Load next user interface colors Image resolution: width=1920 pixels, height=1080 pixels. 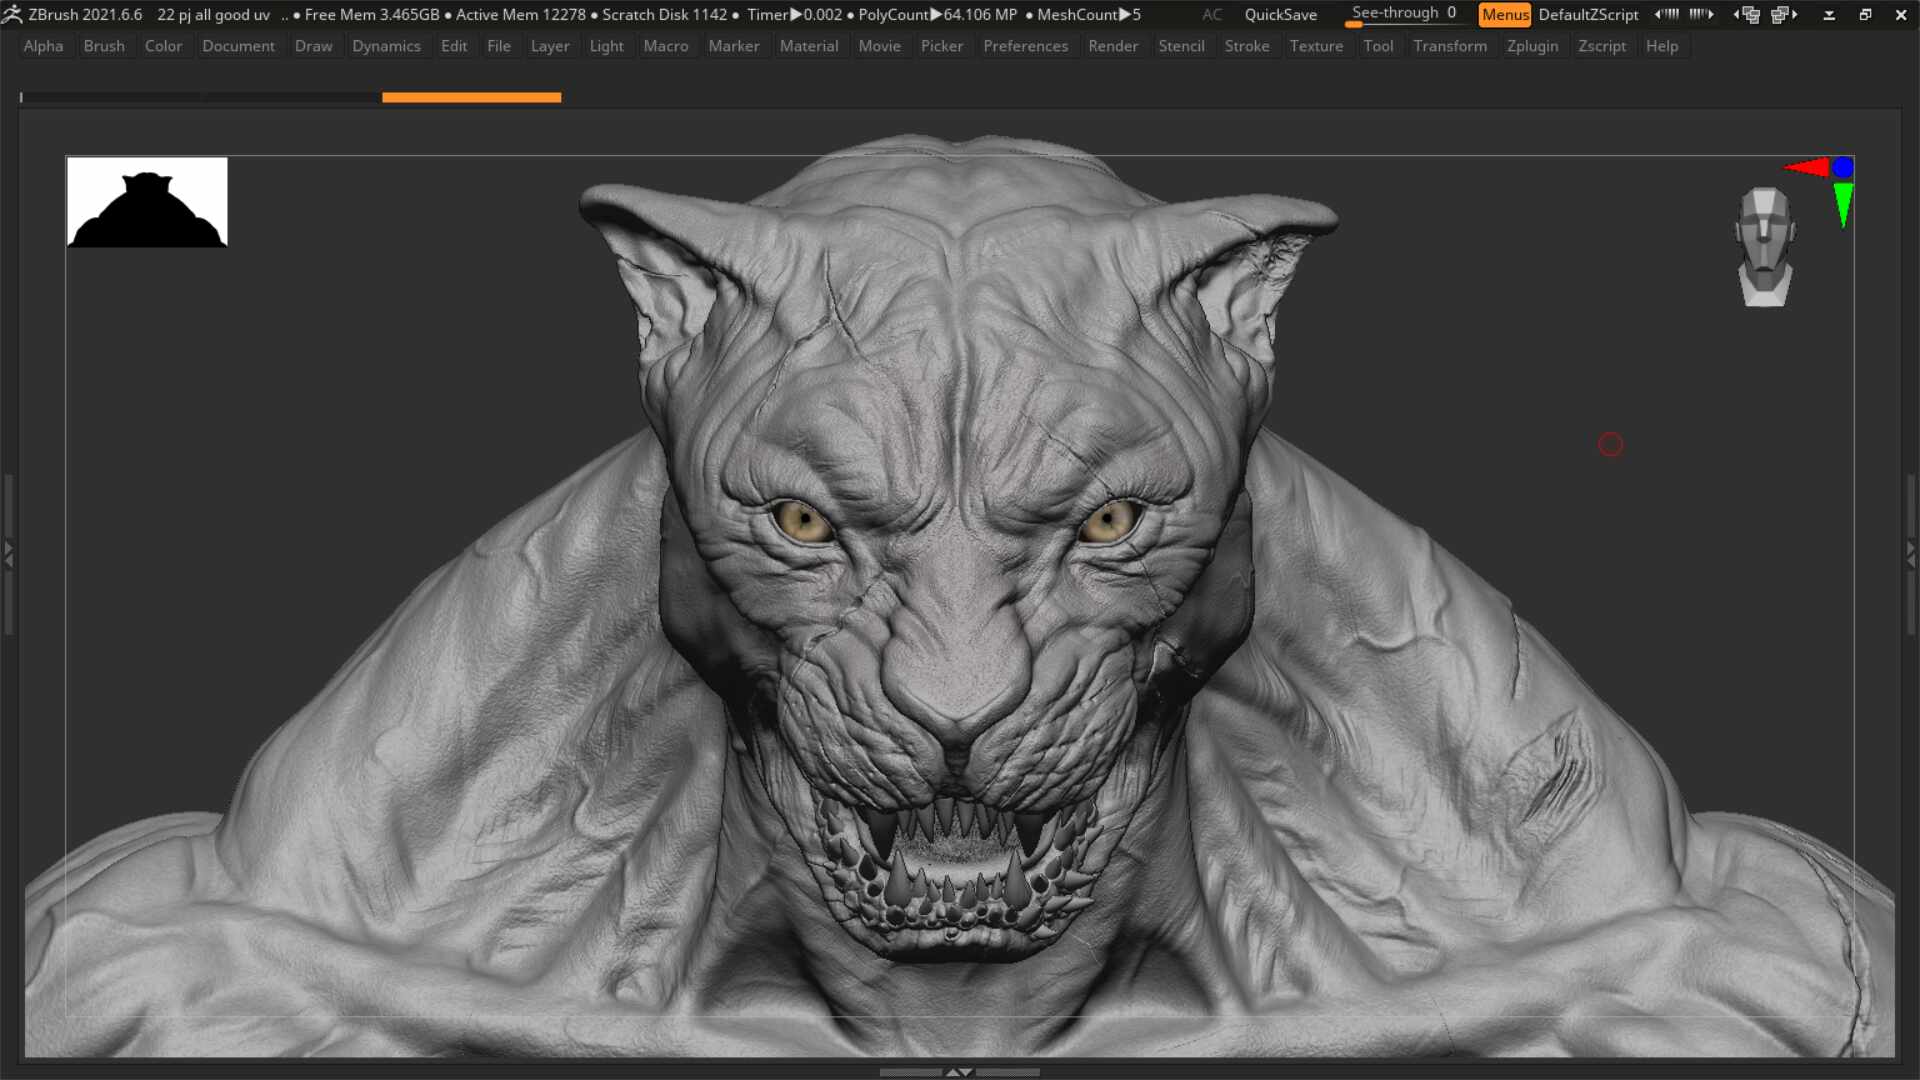[x=1701, y=14]
